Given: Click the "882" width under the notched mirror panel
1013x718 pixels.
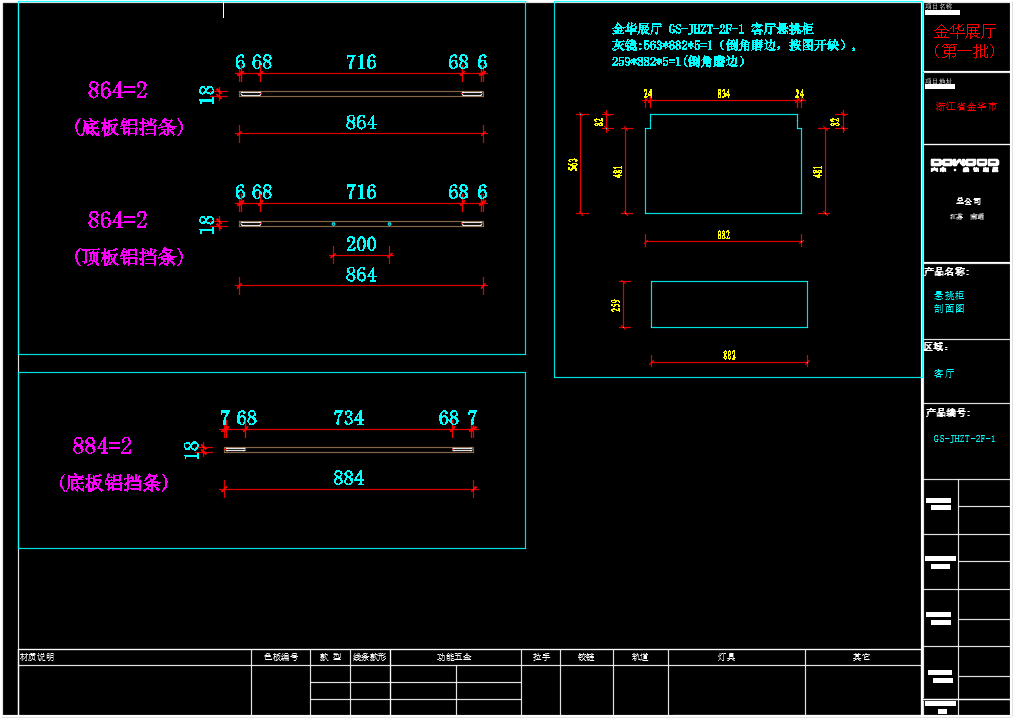Looking at the screenshot, I should [724, 235].
